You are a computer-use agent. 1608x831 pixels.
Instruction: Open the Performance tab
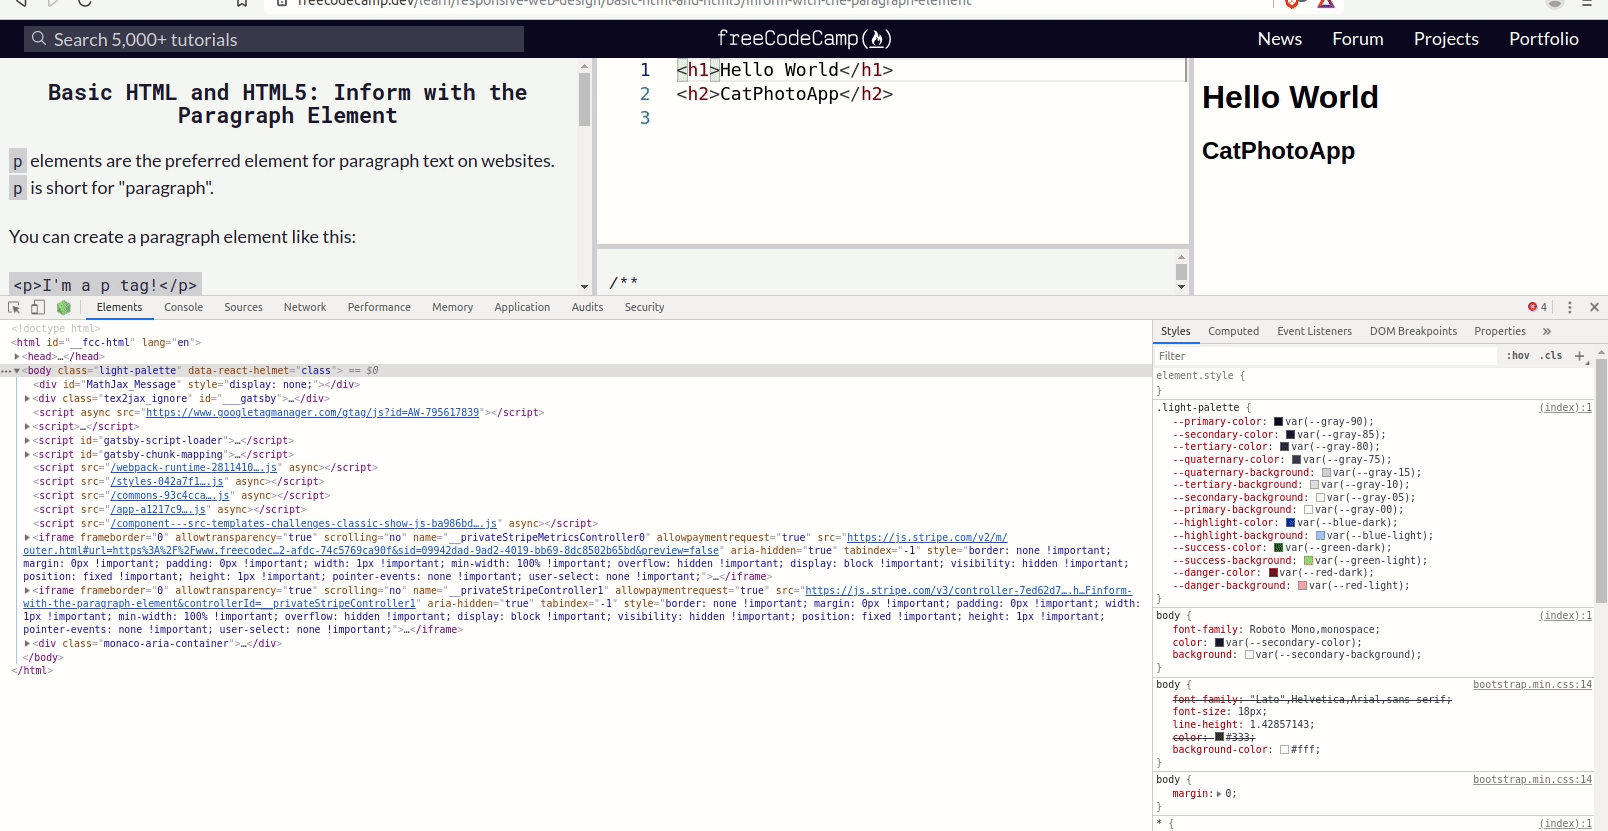pyautogui.click(x=379, y=307)
